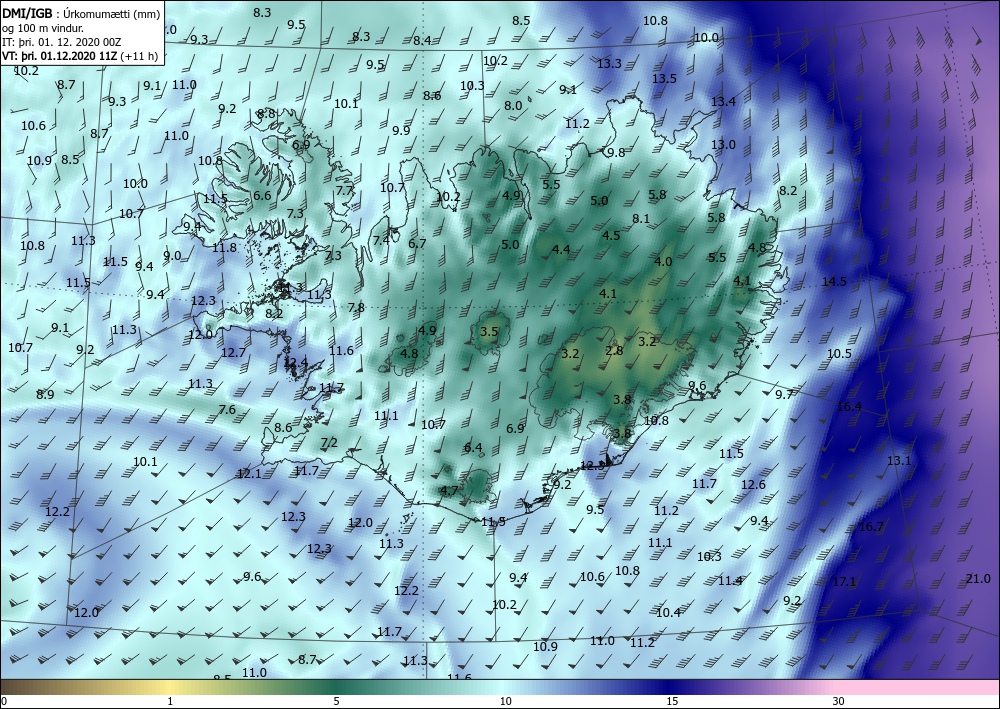This screenshot has width=1000, height=709.
Task: Select the "30" tick label on the scale
Action: coord(838,701)
